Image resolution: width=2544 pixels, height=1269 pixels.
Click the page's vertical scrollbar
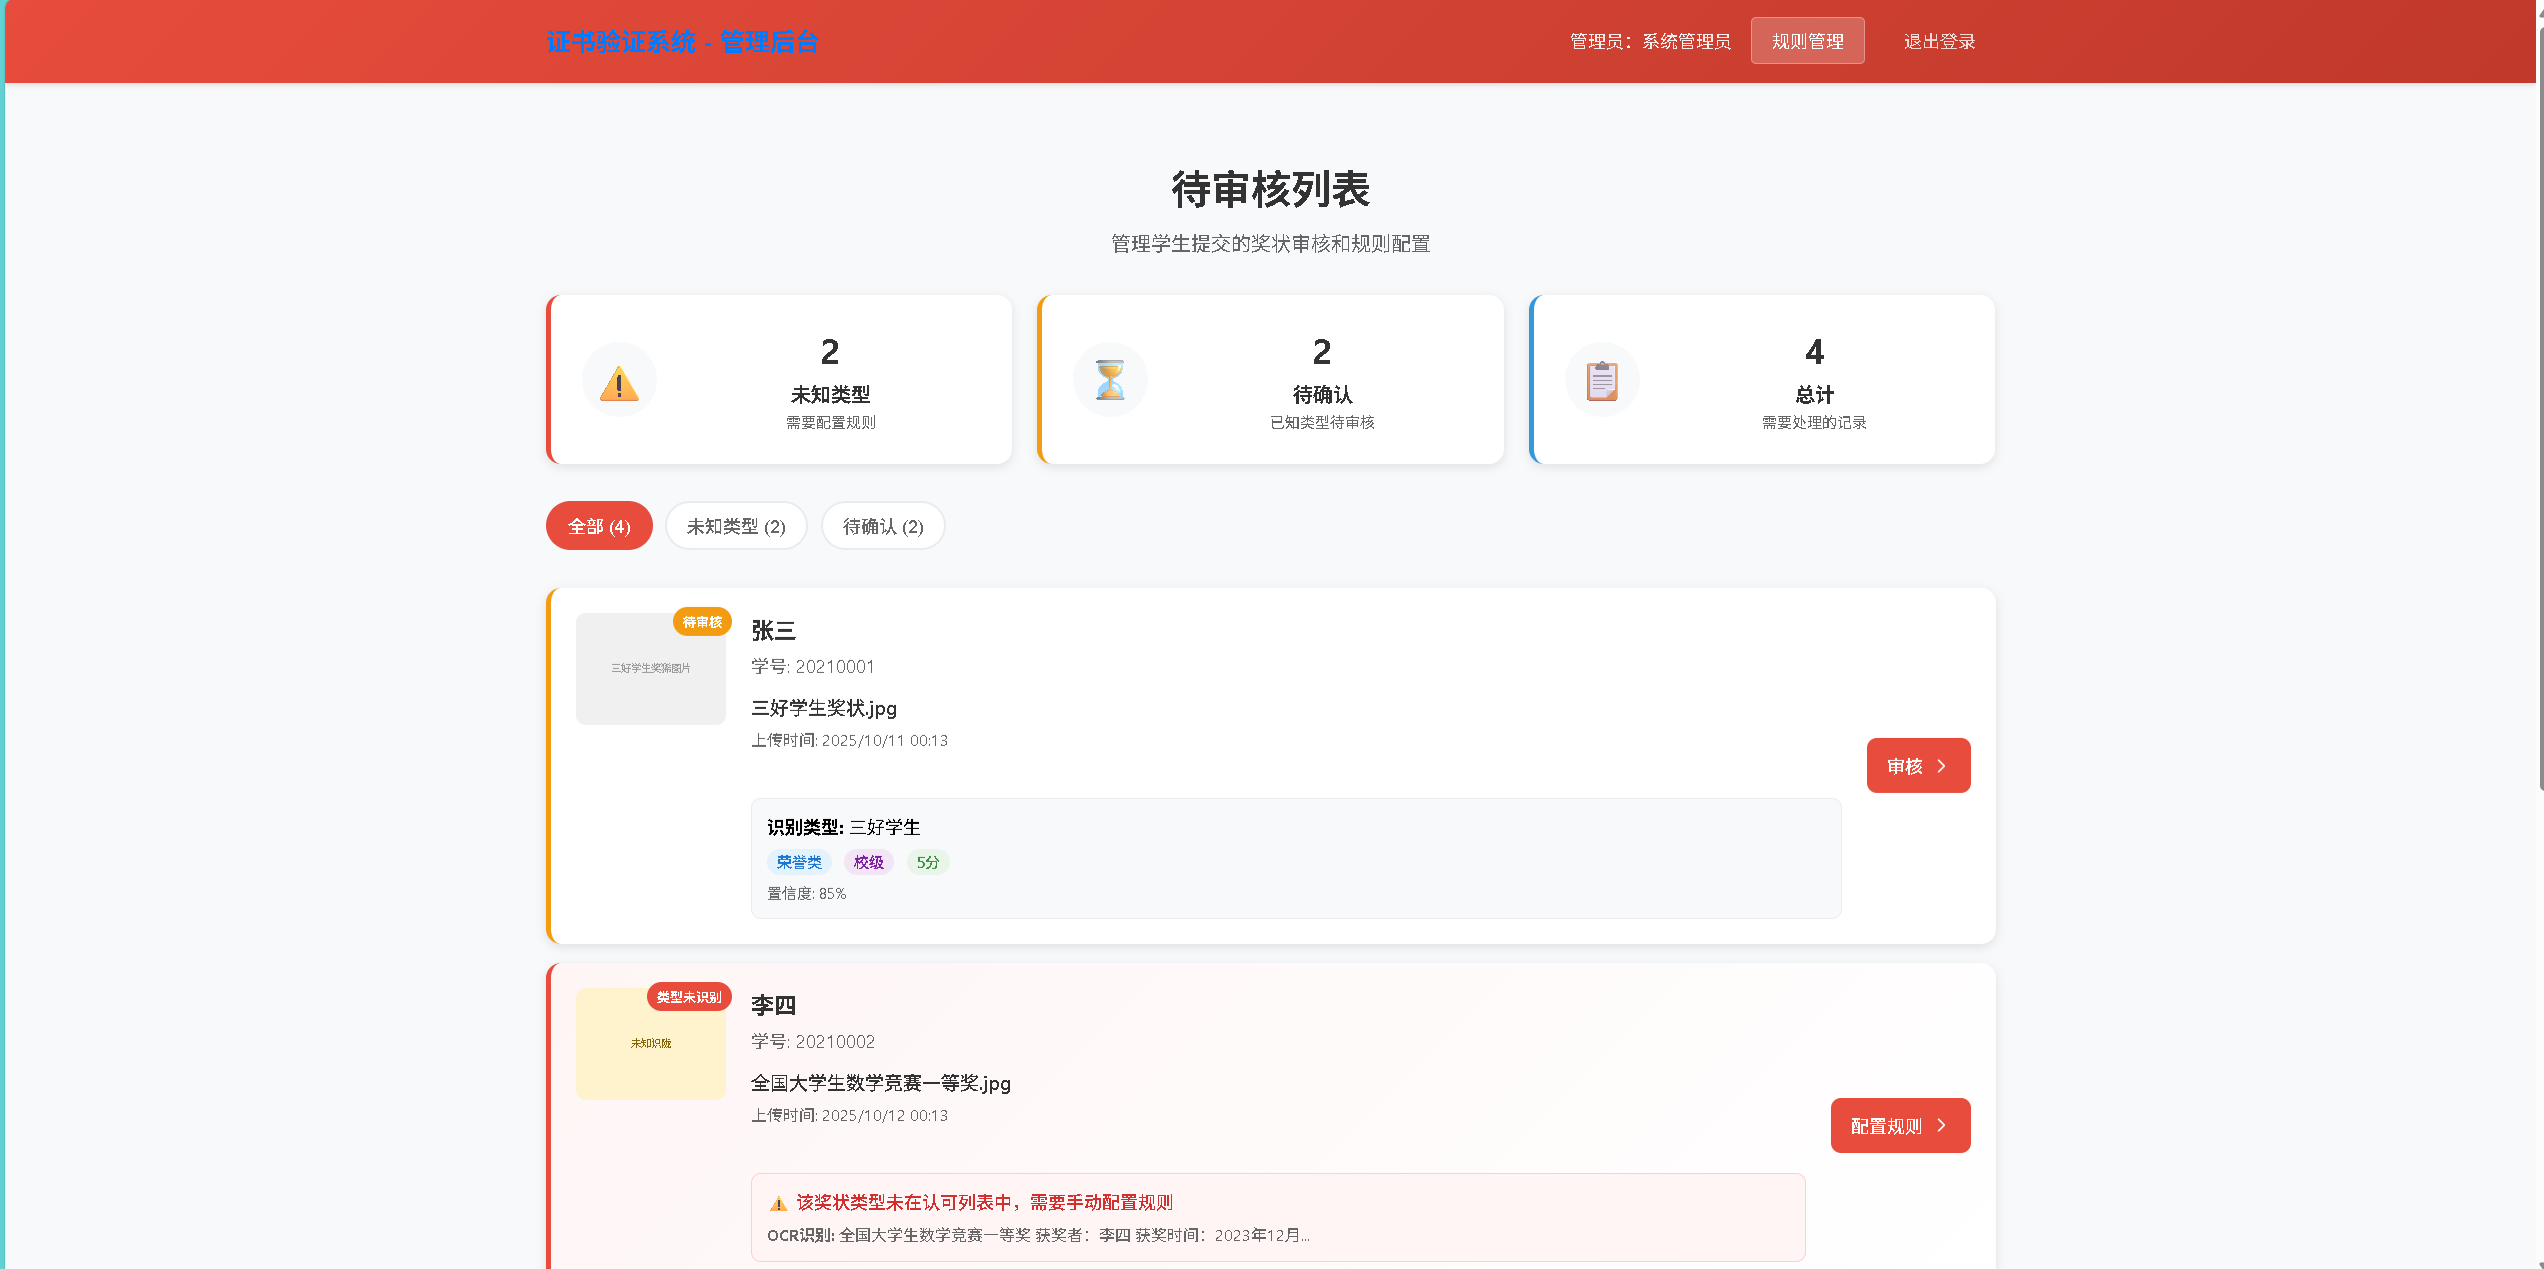pos(2539,400)
